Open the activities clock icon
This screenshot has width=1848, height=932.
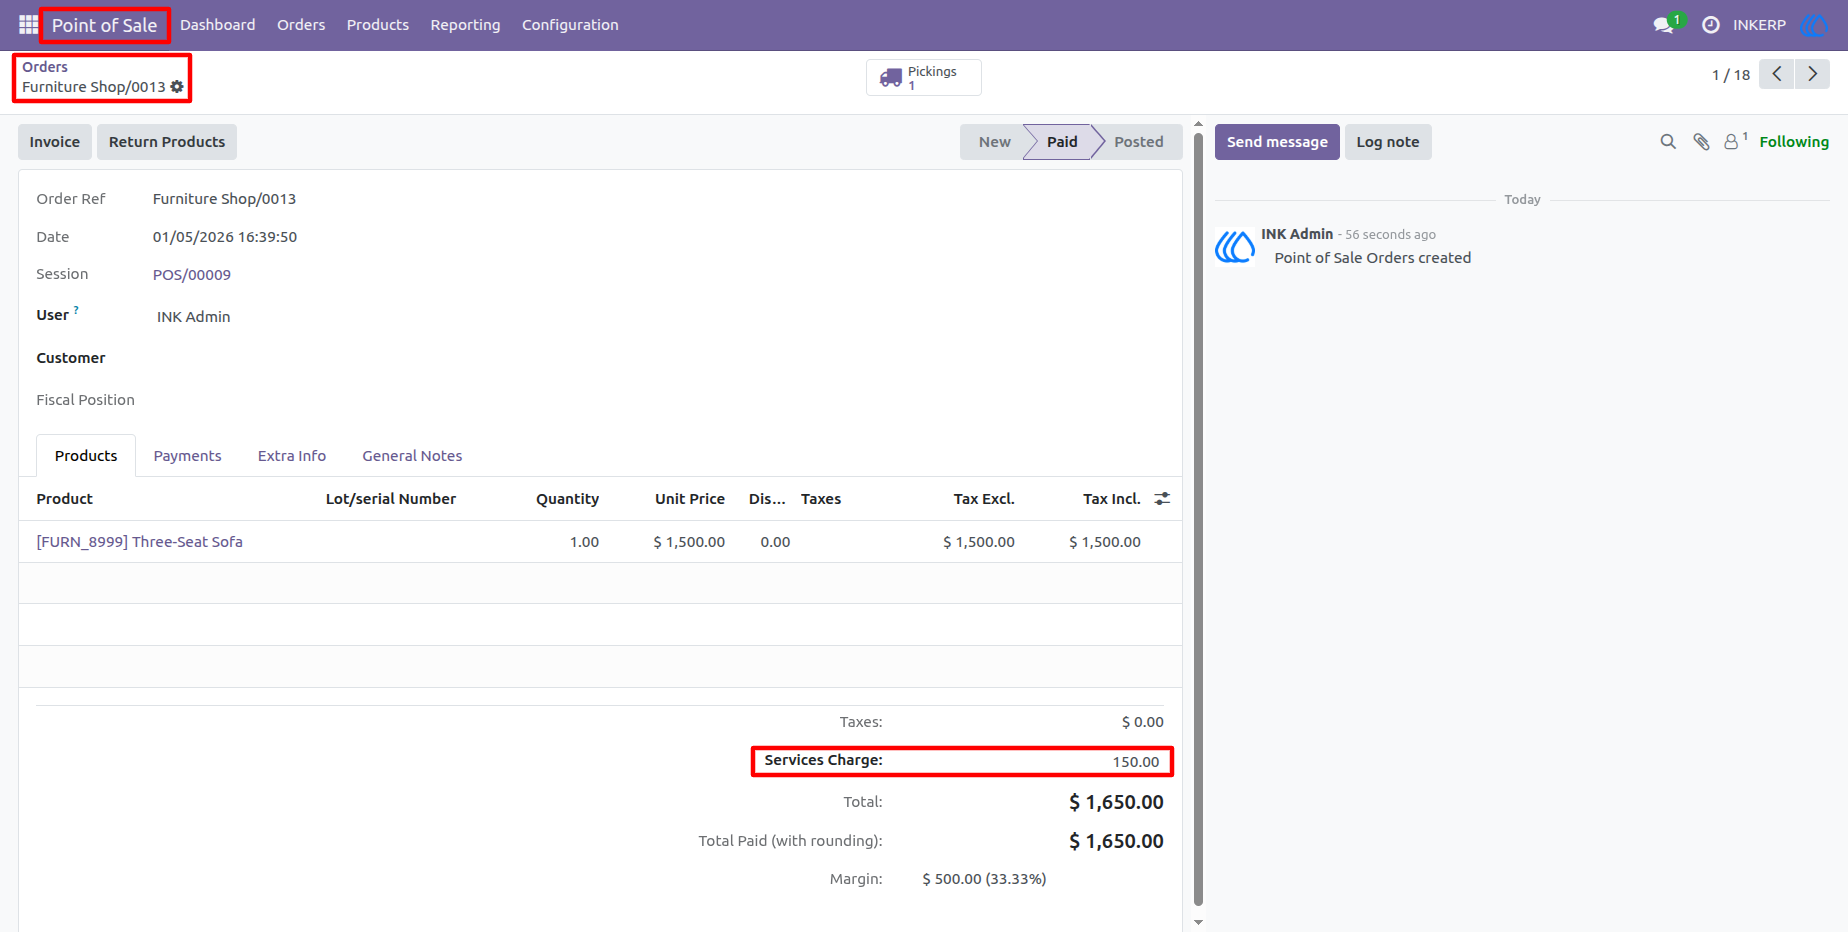(x=1711, y=25)
